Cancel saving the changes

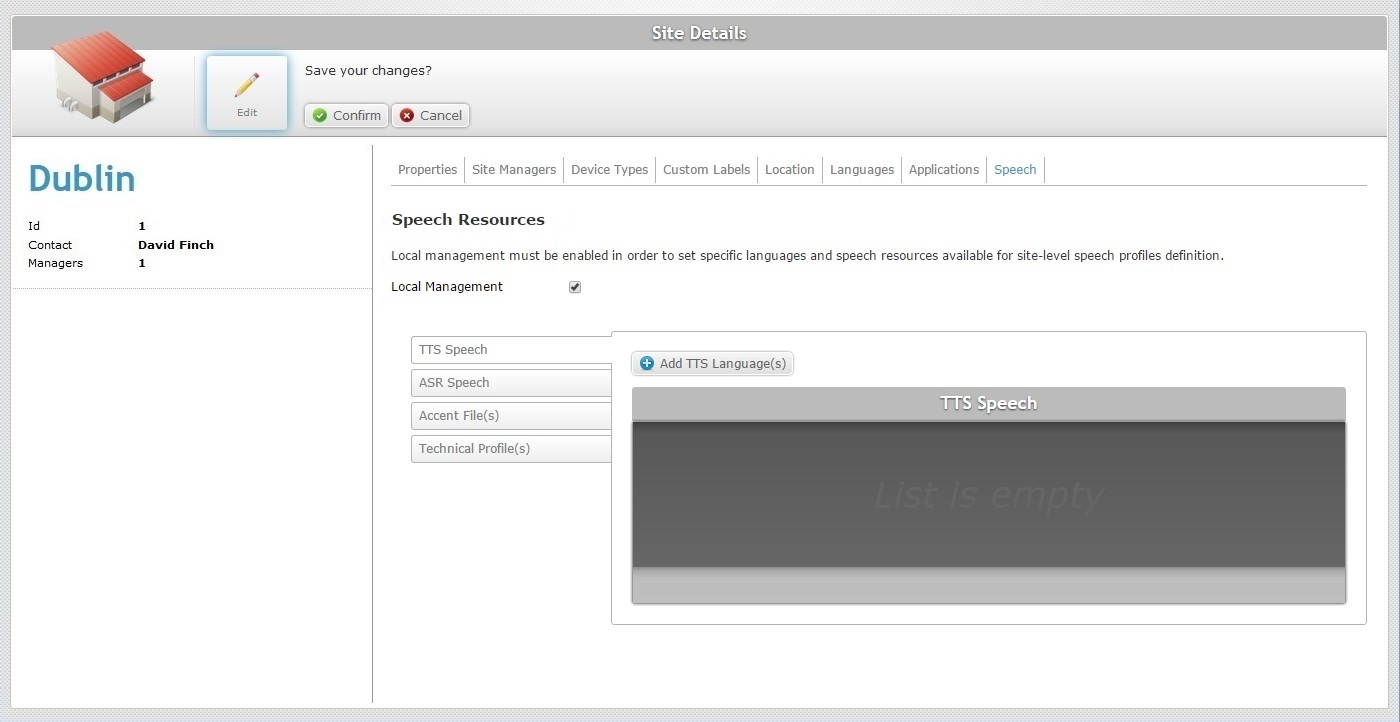pyautogui.click(x=430, y=115)
